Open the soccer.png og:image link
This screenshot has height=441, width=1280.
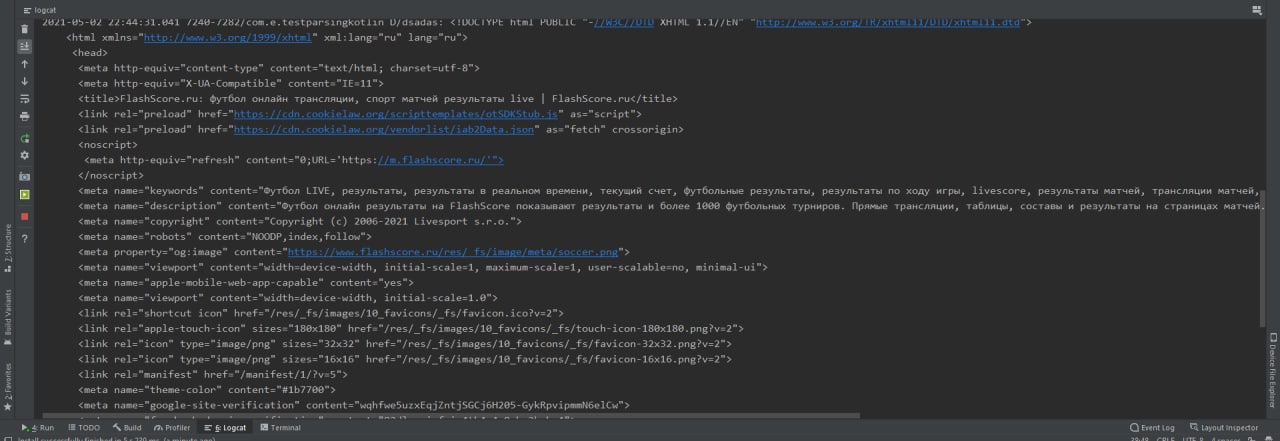pos(452,253)
